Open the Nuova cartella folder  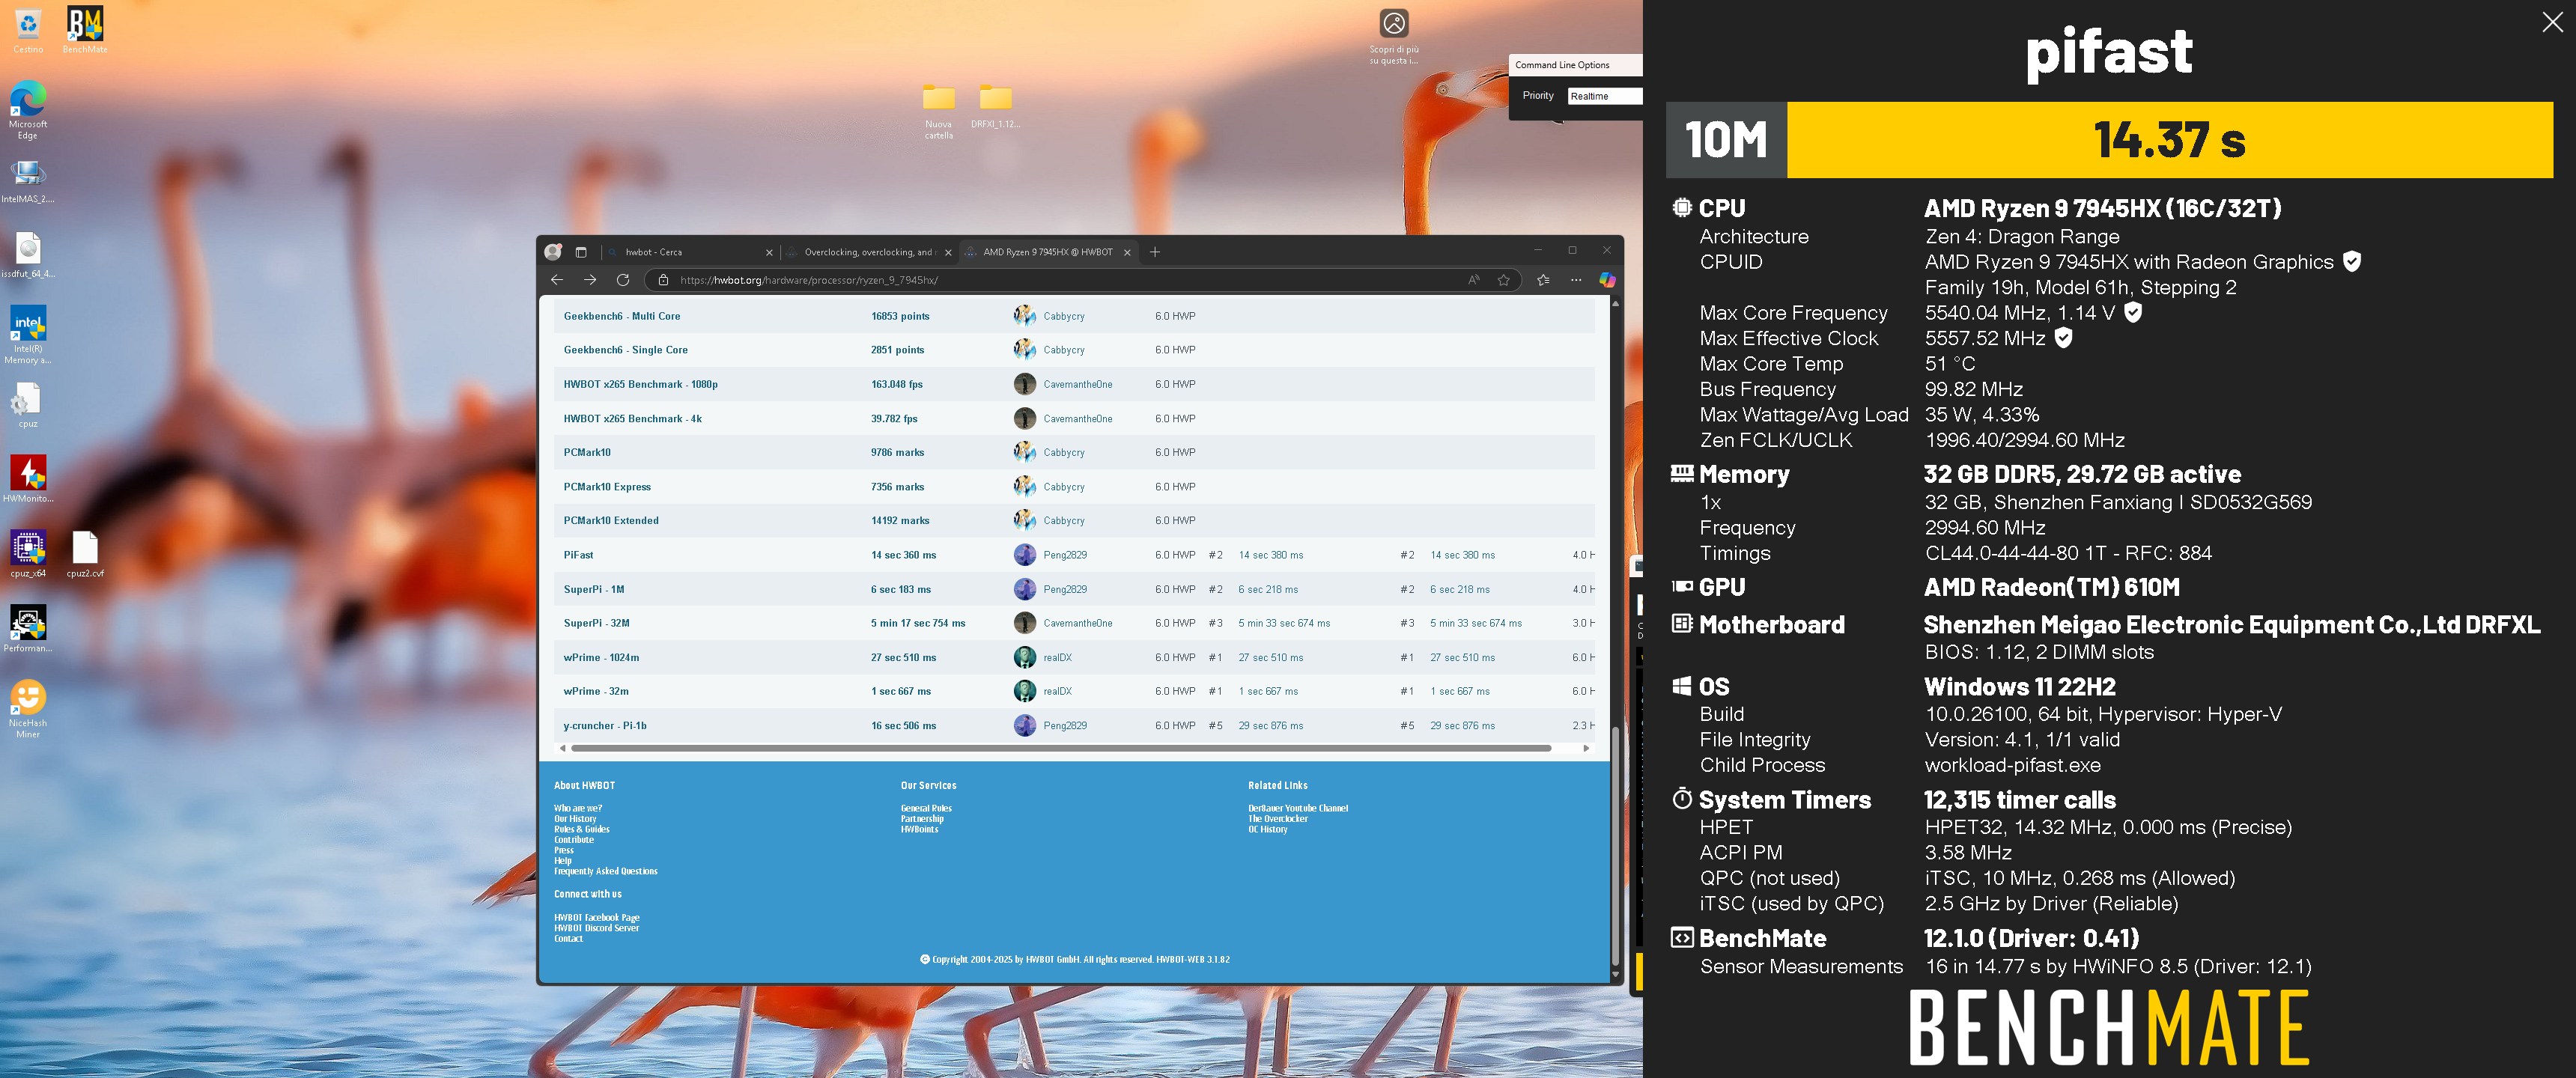coord(938,111)
